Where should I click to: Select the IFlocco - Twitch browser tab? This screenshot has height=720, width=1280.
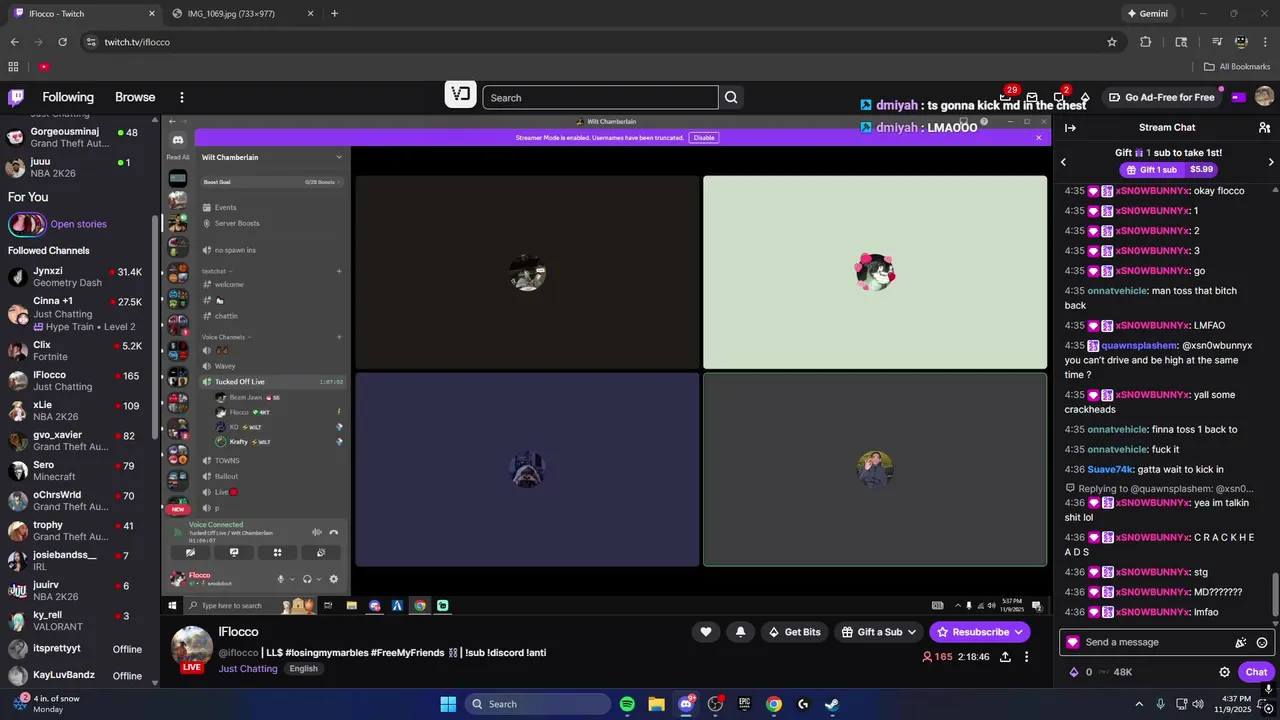tap(84, 14)
